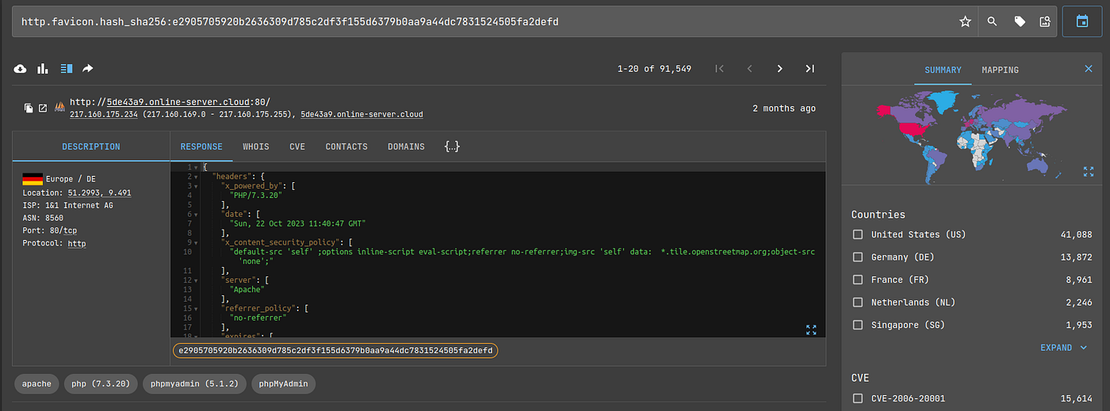
Task: Collapse the server array fold arrow at line 12
Action: (x=196, y=280)
